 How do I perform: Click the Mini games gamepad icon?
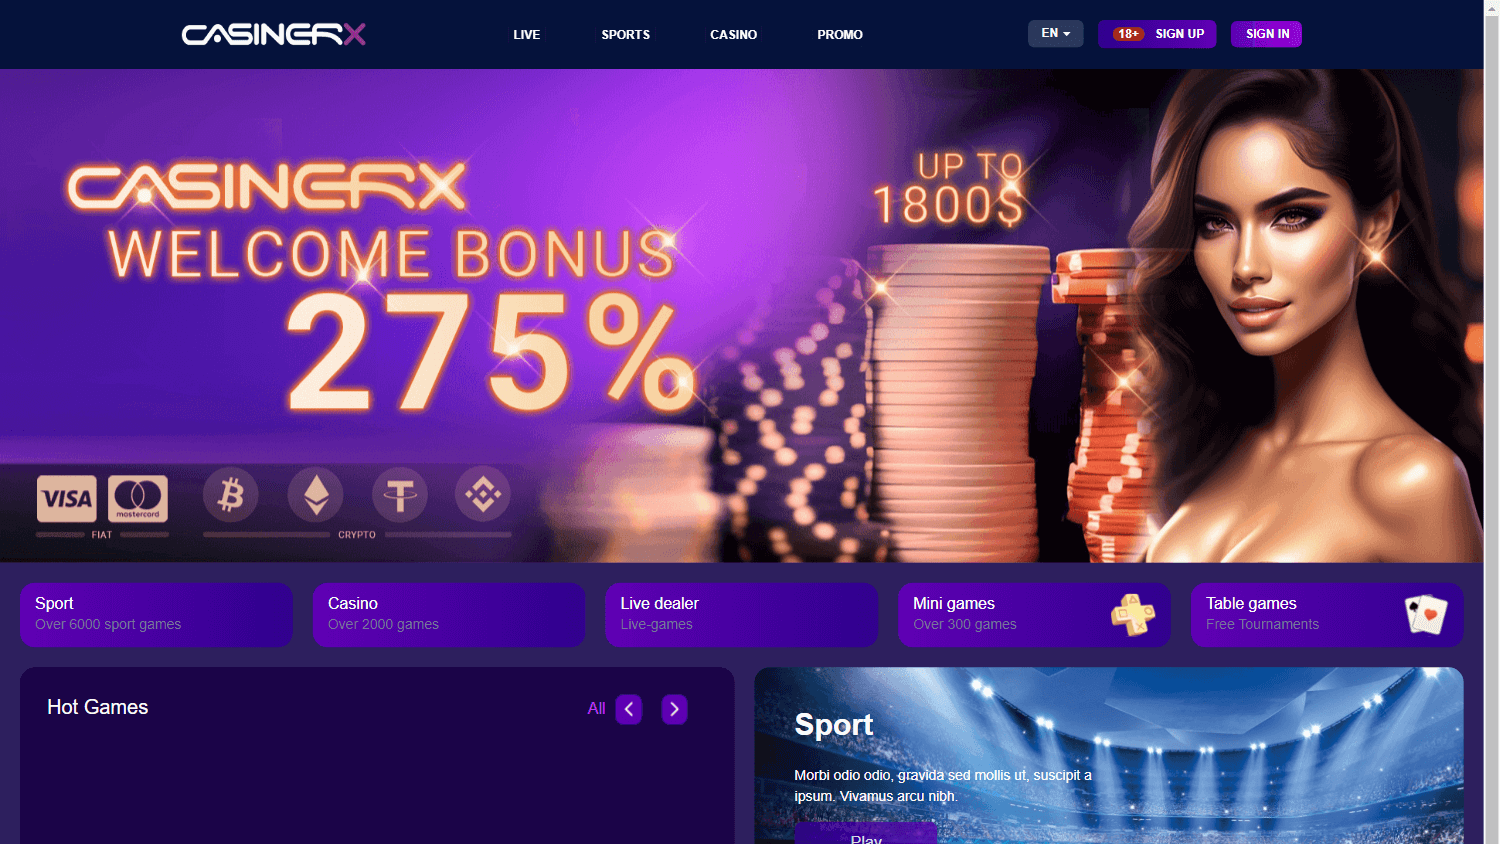coord(1133,614)
